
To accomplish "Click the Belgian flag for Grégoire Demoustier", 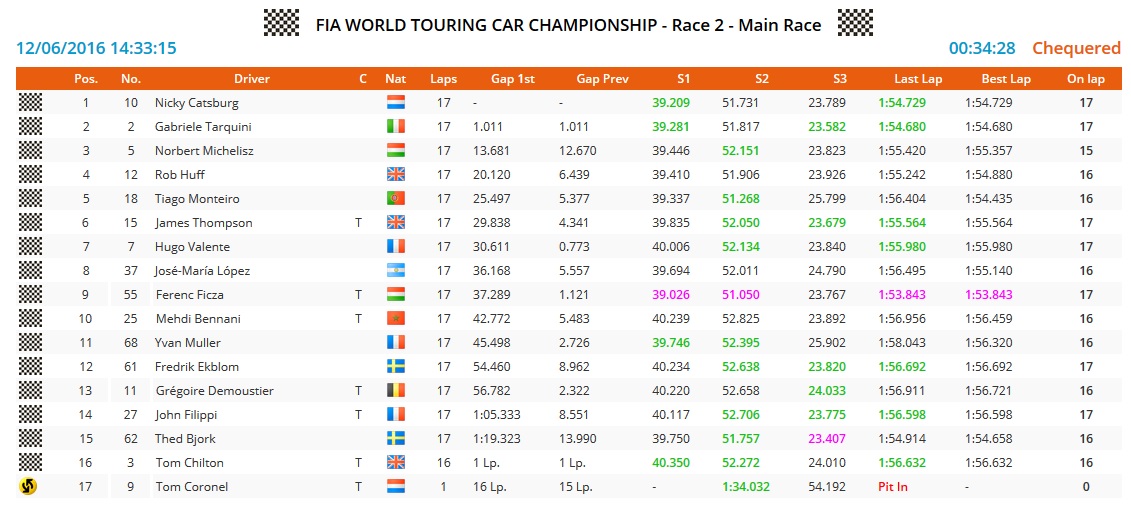I will point(395,391).
